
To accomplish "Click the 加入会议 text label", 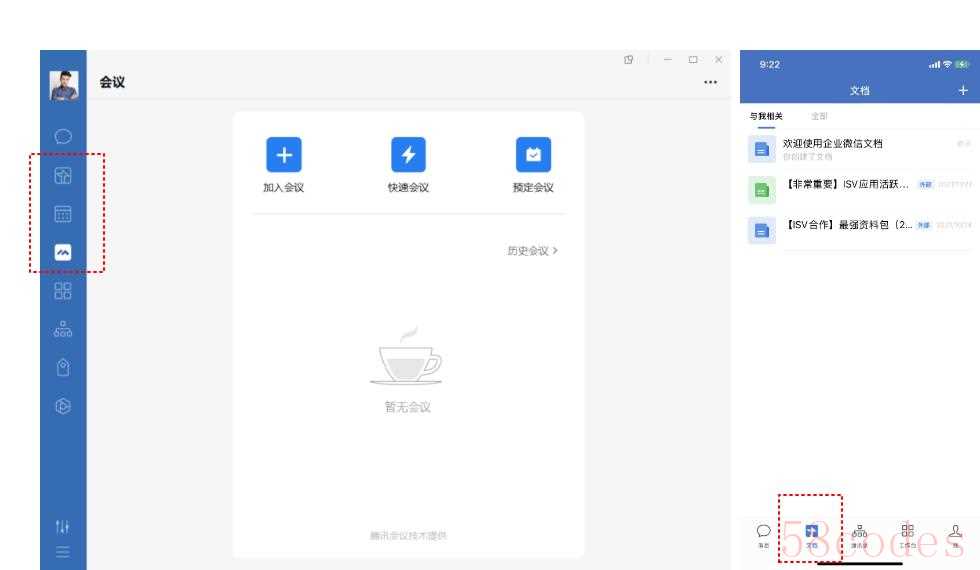I will tap(284, 188).
